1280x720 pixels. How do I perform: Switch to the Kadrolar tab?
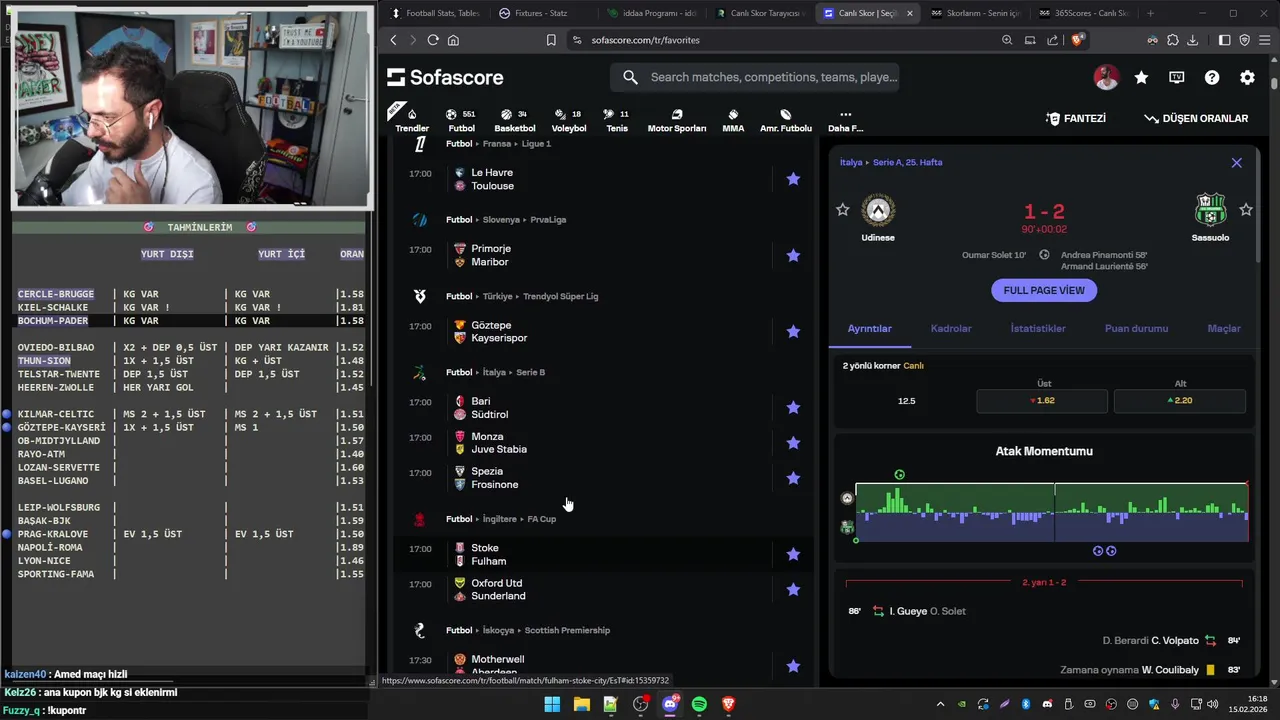[x=951, y=328]
